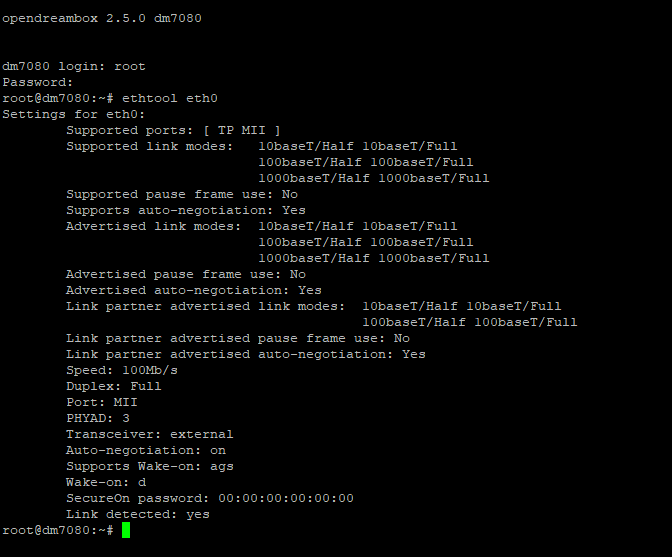672x557 pixels.
Task: Click the "Speed: 100Mb/s" line
Action: (122, 370)
